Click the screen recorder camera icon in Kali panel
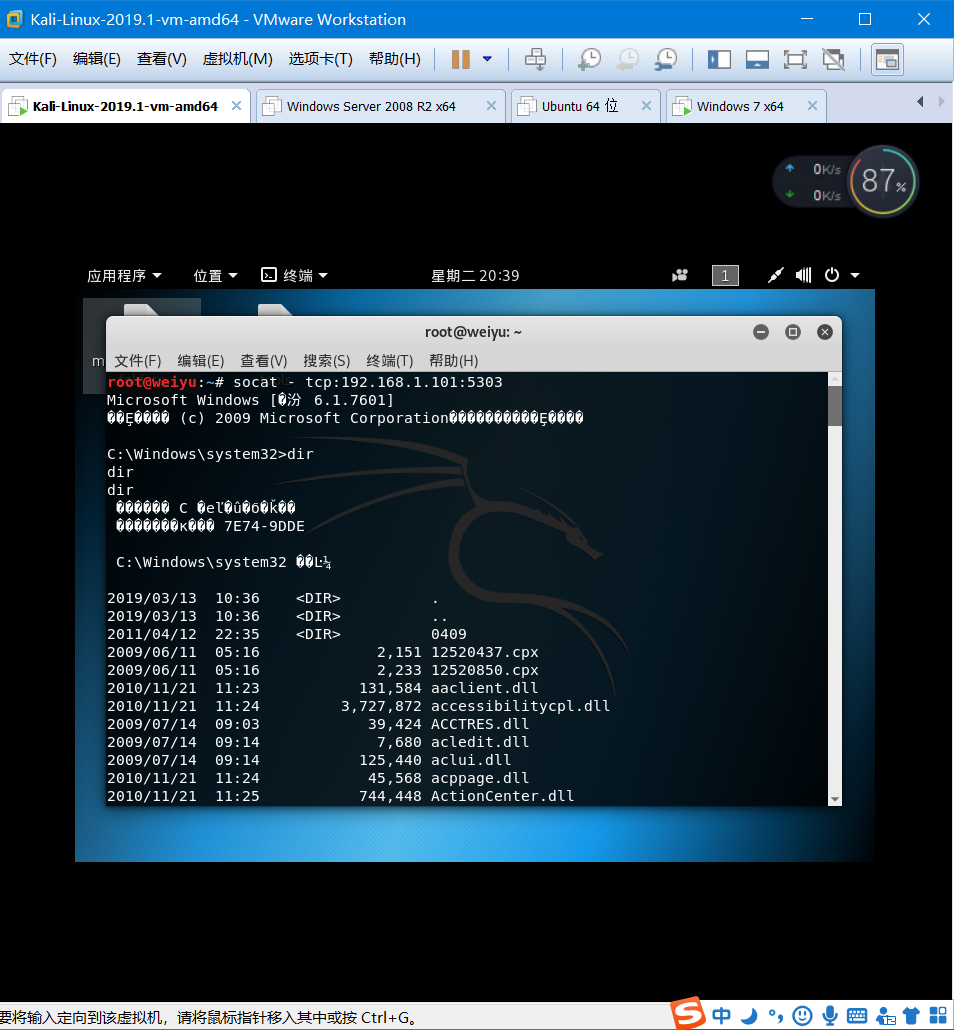Image resolution: width=954 pixels, height=1030 pixels. point(680,275)
